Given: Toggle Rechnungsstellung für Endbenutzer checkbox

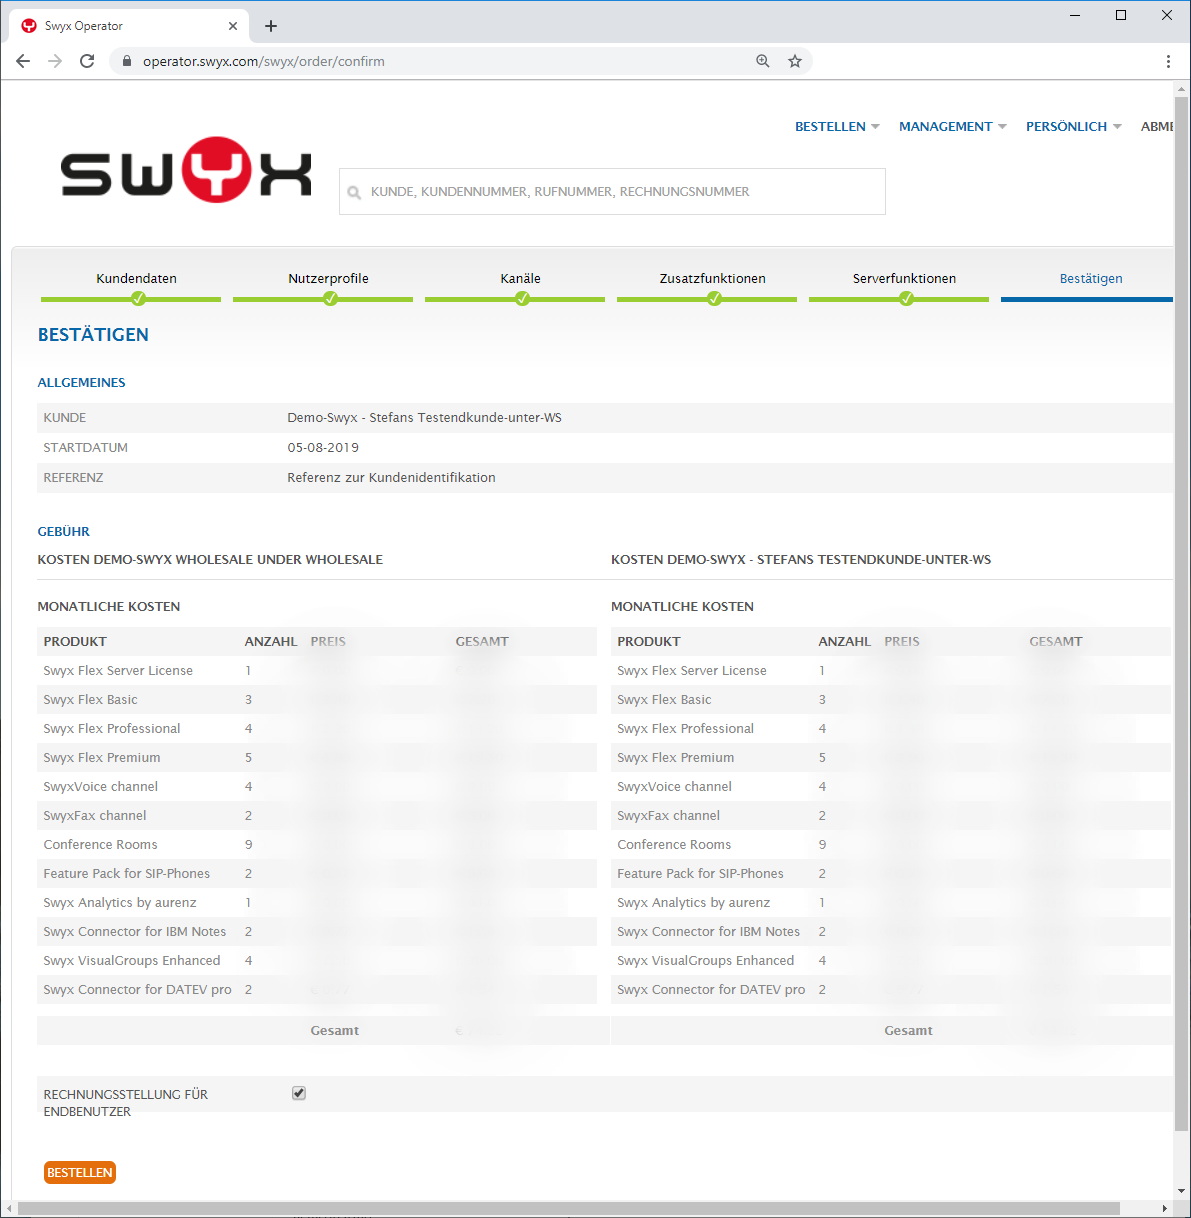Looking at the screenshot, I should pyautogui.click(x=298, y=1093).
